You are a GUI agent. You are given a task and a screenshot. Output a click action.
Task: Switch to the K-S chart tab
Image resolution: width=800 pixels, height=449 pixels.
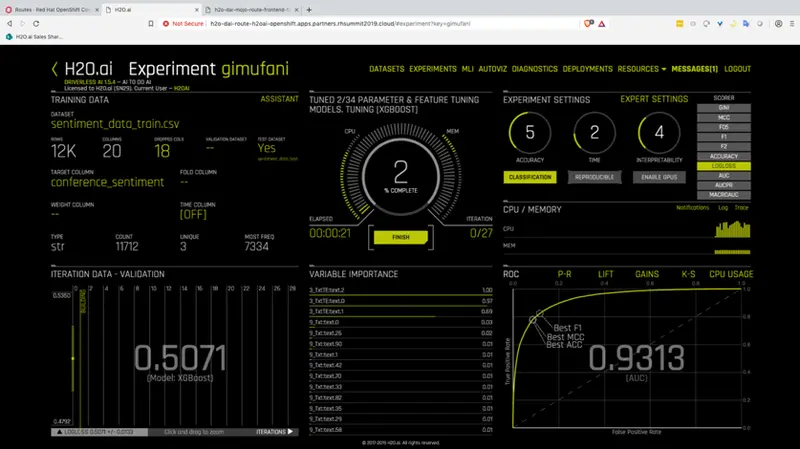[x=688, y=274]
